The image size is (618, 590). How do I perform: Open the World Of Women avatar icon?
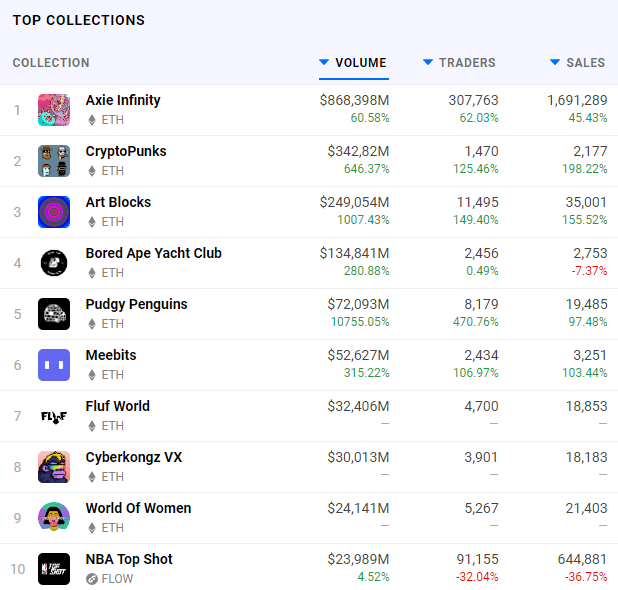click(x=54, y=518)
